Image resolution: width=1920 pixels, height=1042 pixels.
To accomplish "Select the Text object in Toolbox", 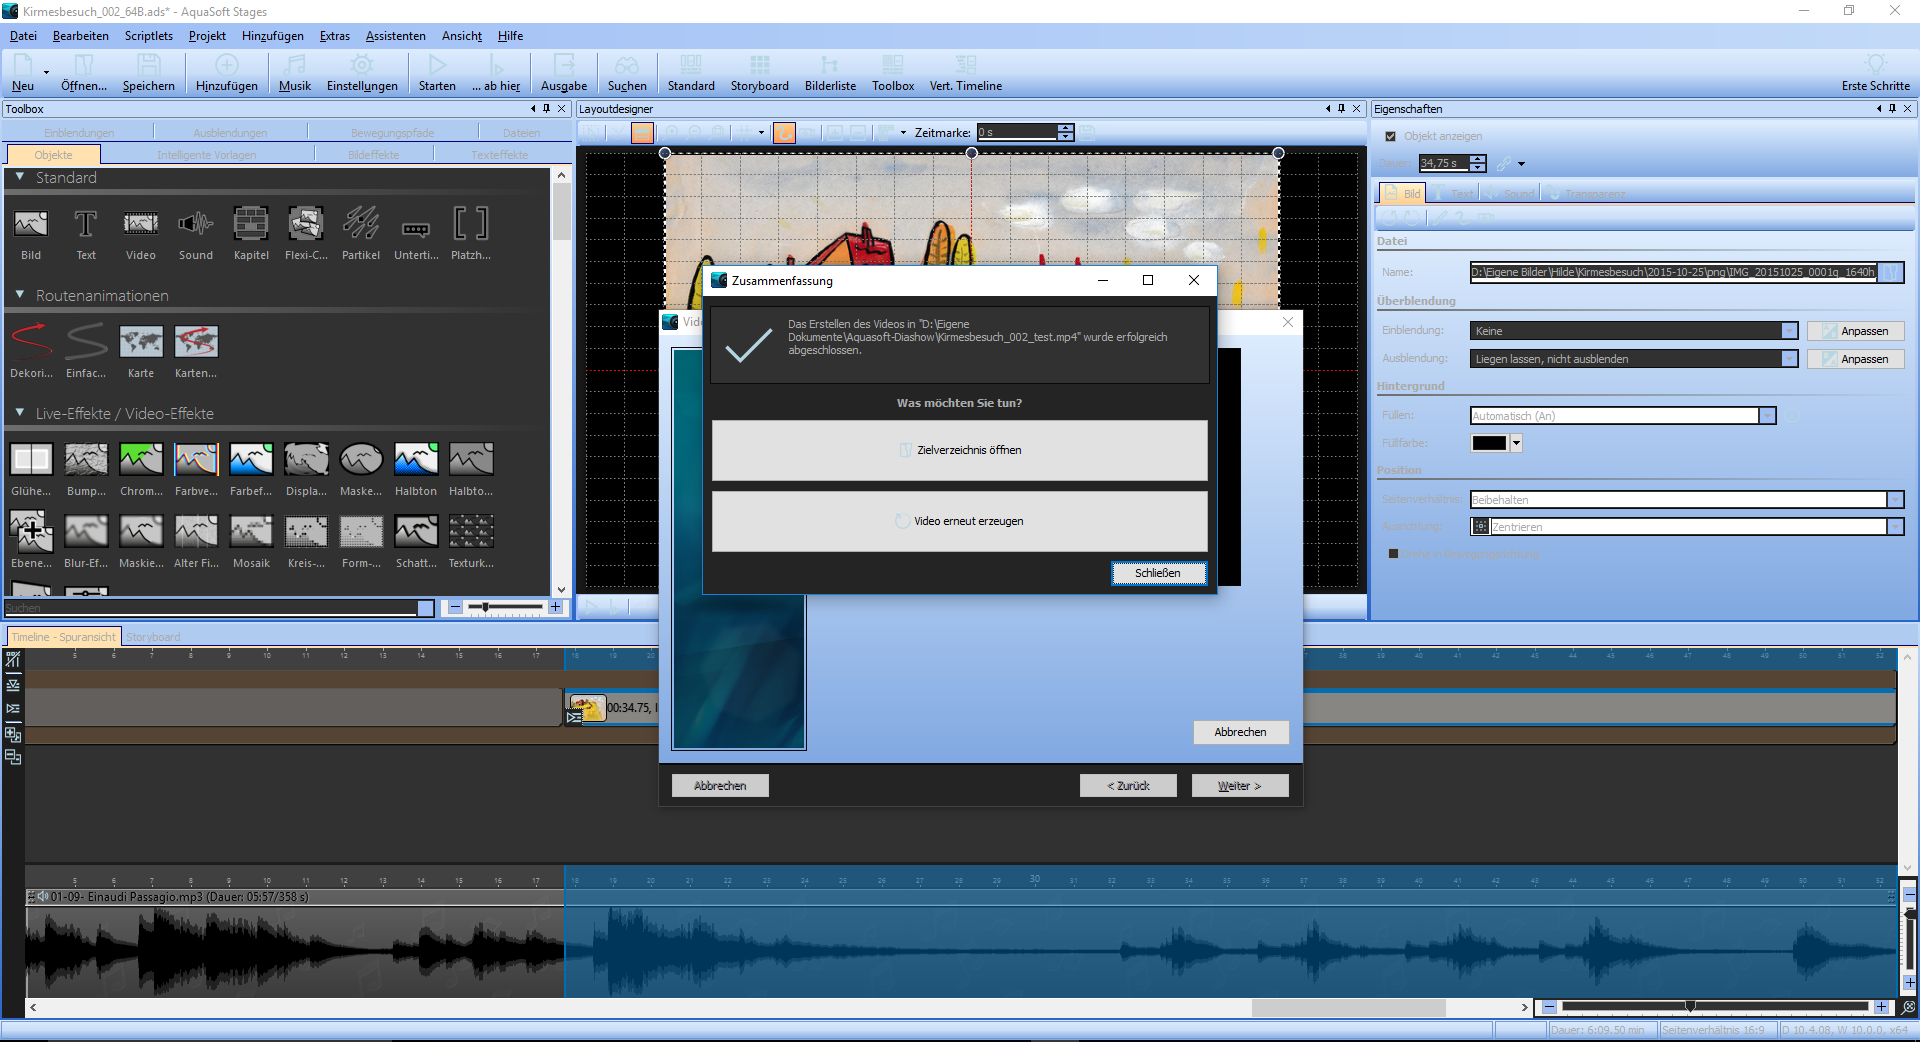I will 86,225.
